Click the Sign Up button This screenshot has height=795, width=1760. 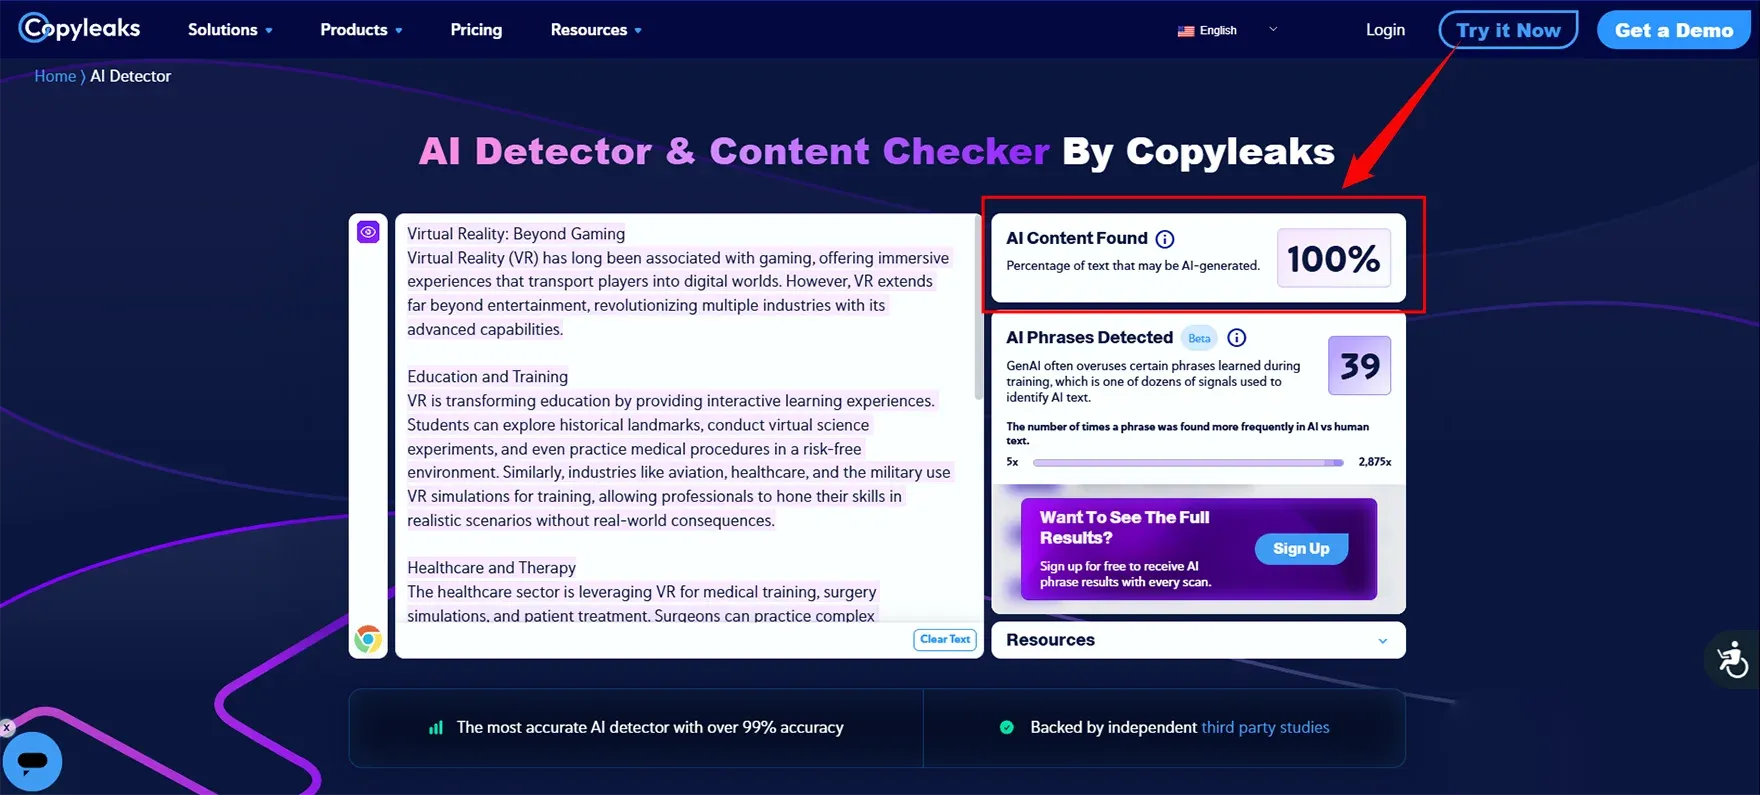(1301, 548)
